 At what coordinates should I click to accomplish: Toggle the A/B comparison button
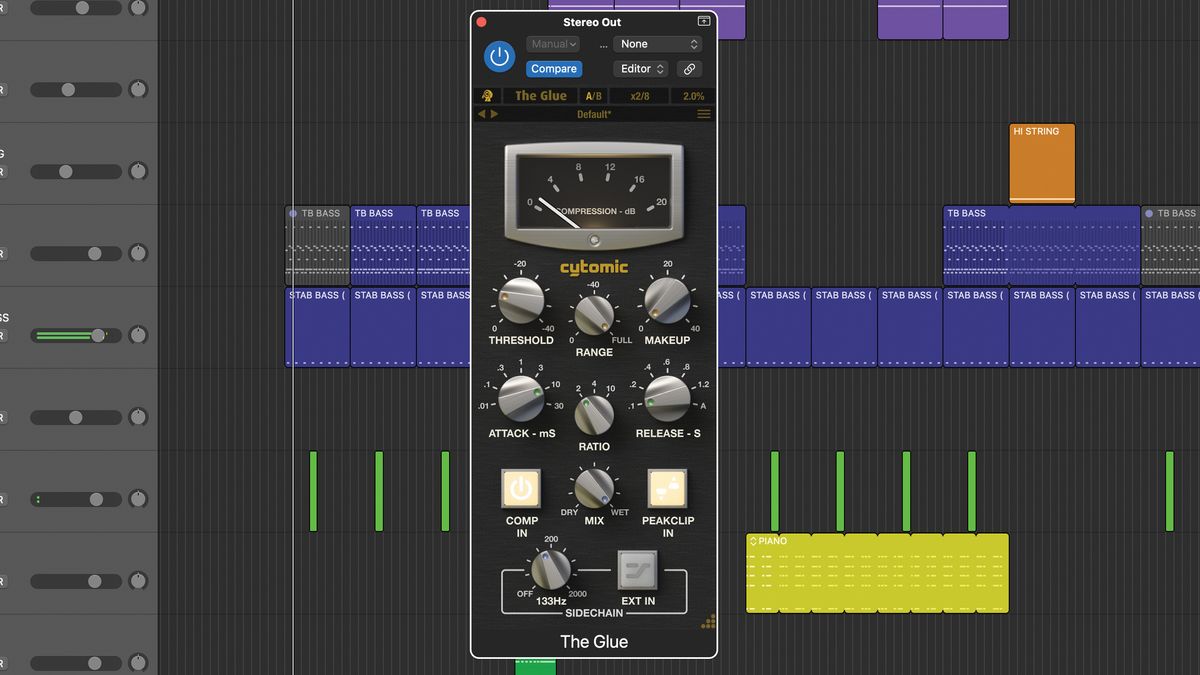[x=594, y=96]
